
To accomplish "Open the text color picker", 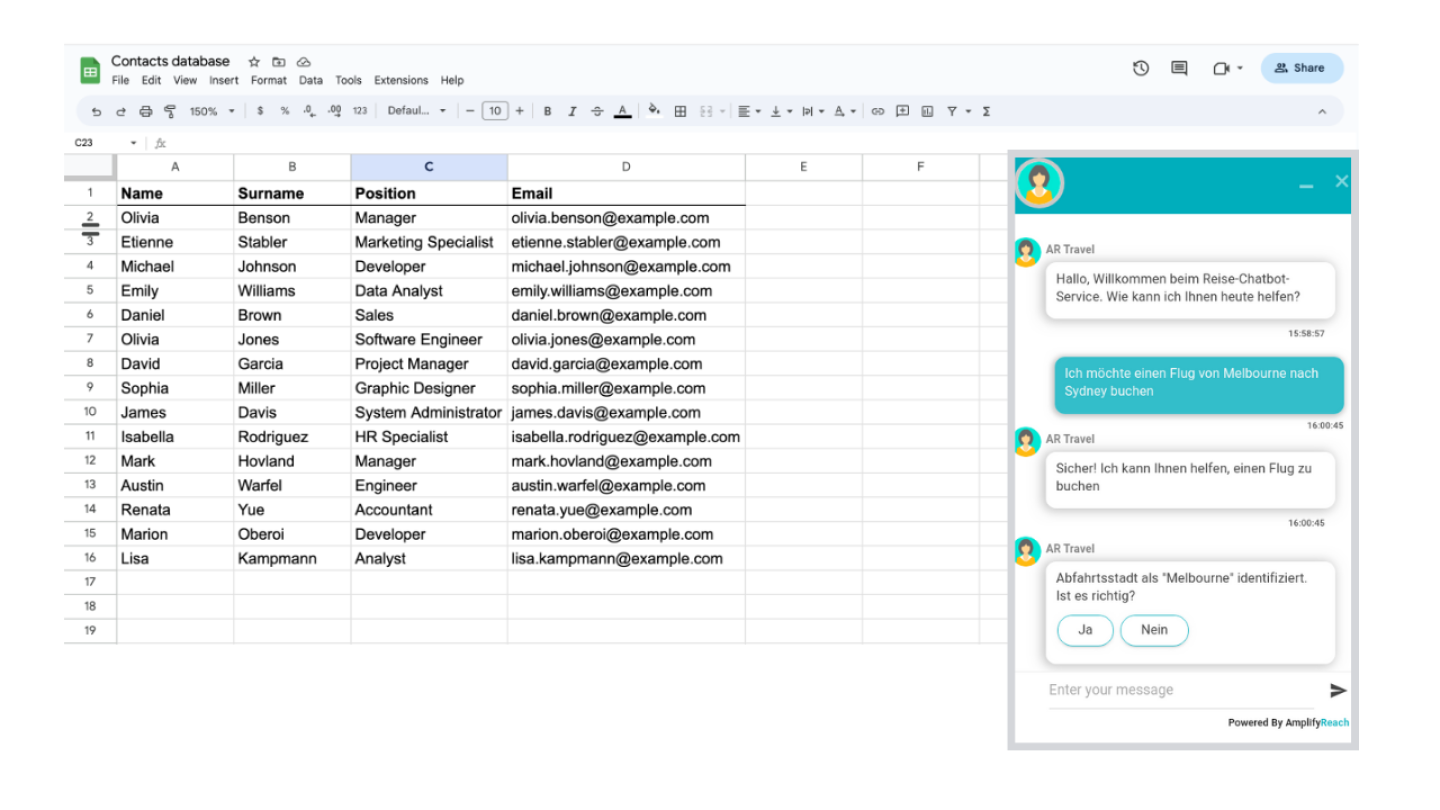I will pyautogui.click(x=622, y=112).
